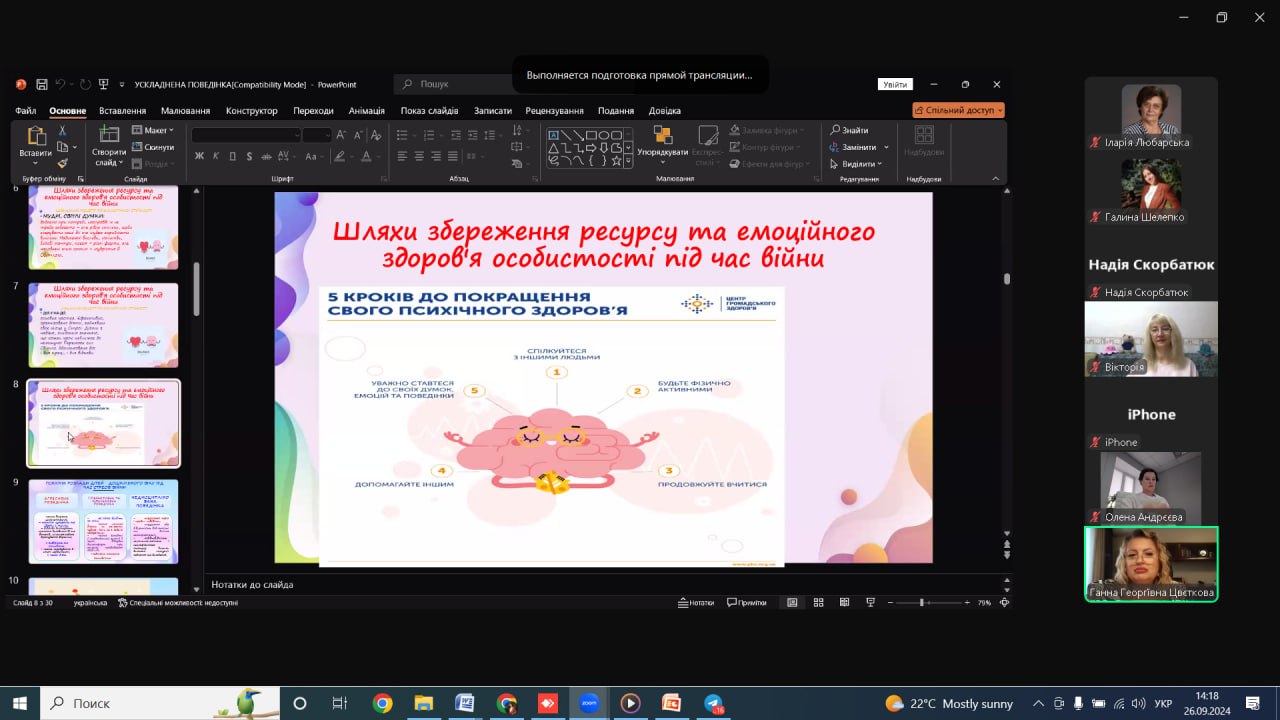Click the Undo arrow in quick access toolbar
The height and width of the screenshot is (720, 1280).
click(x=60, y=85)
